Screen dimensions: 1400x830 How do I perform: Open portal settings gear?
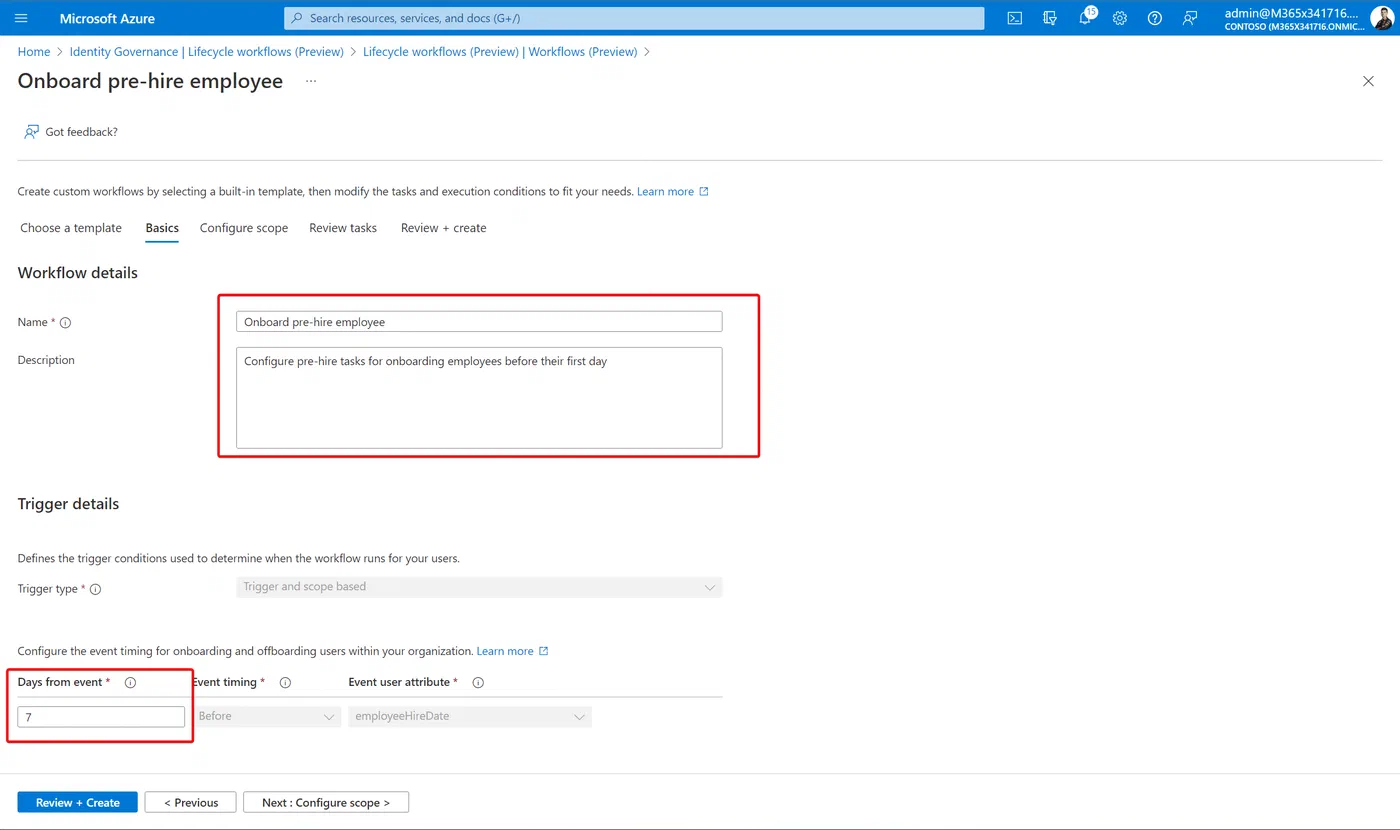(x=1120, y=18)
